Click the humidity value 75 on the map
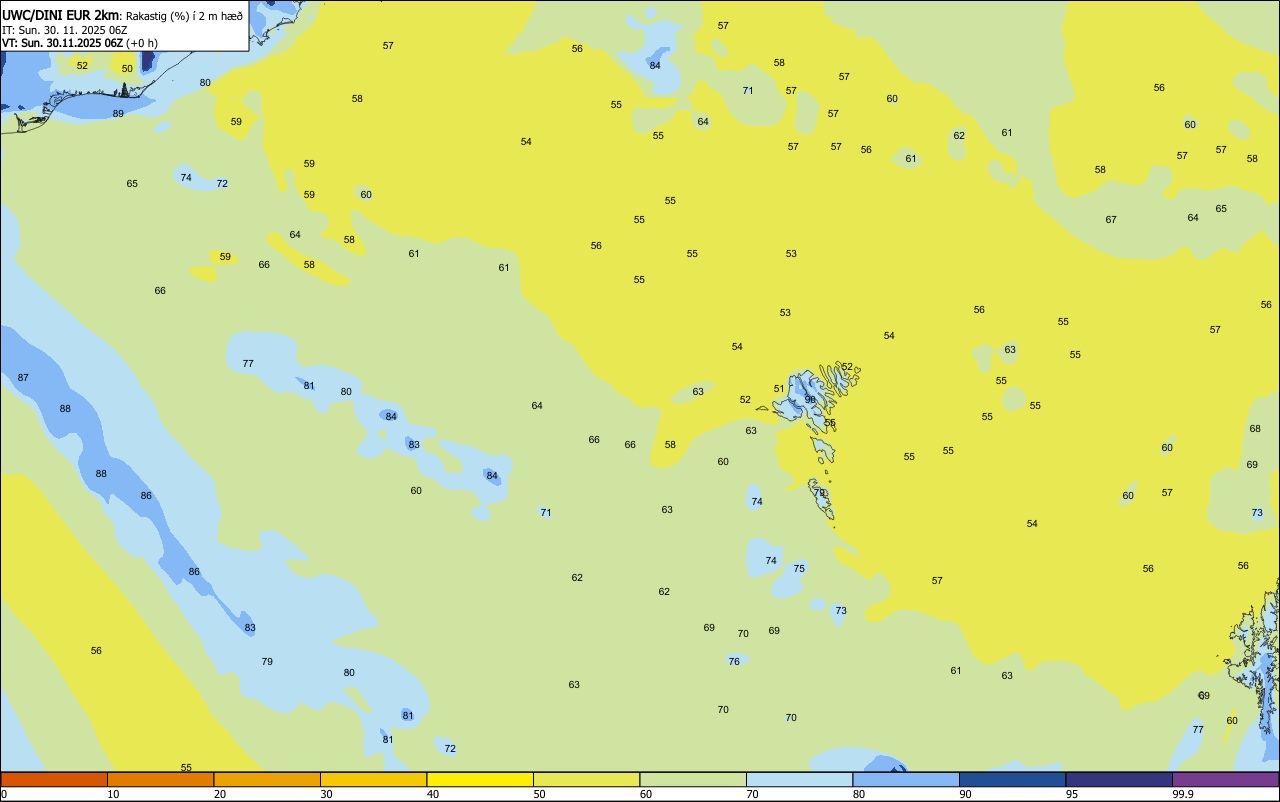 799,569
